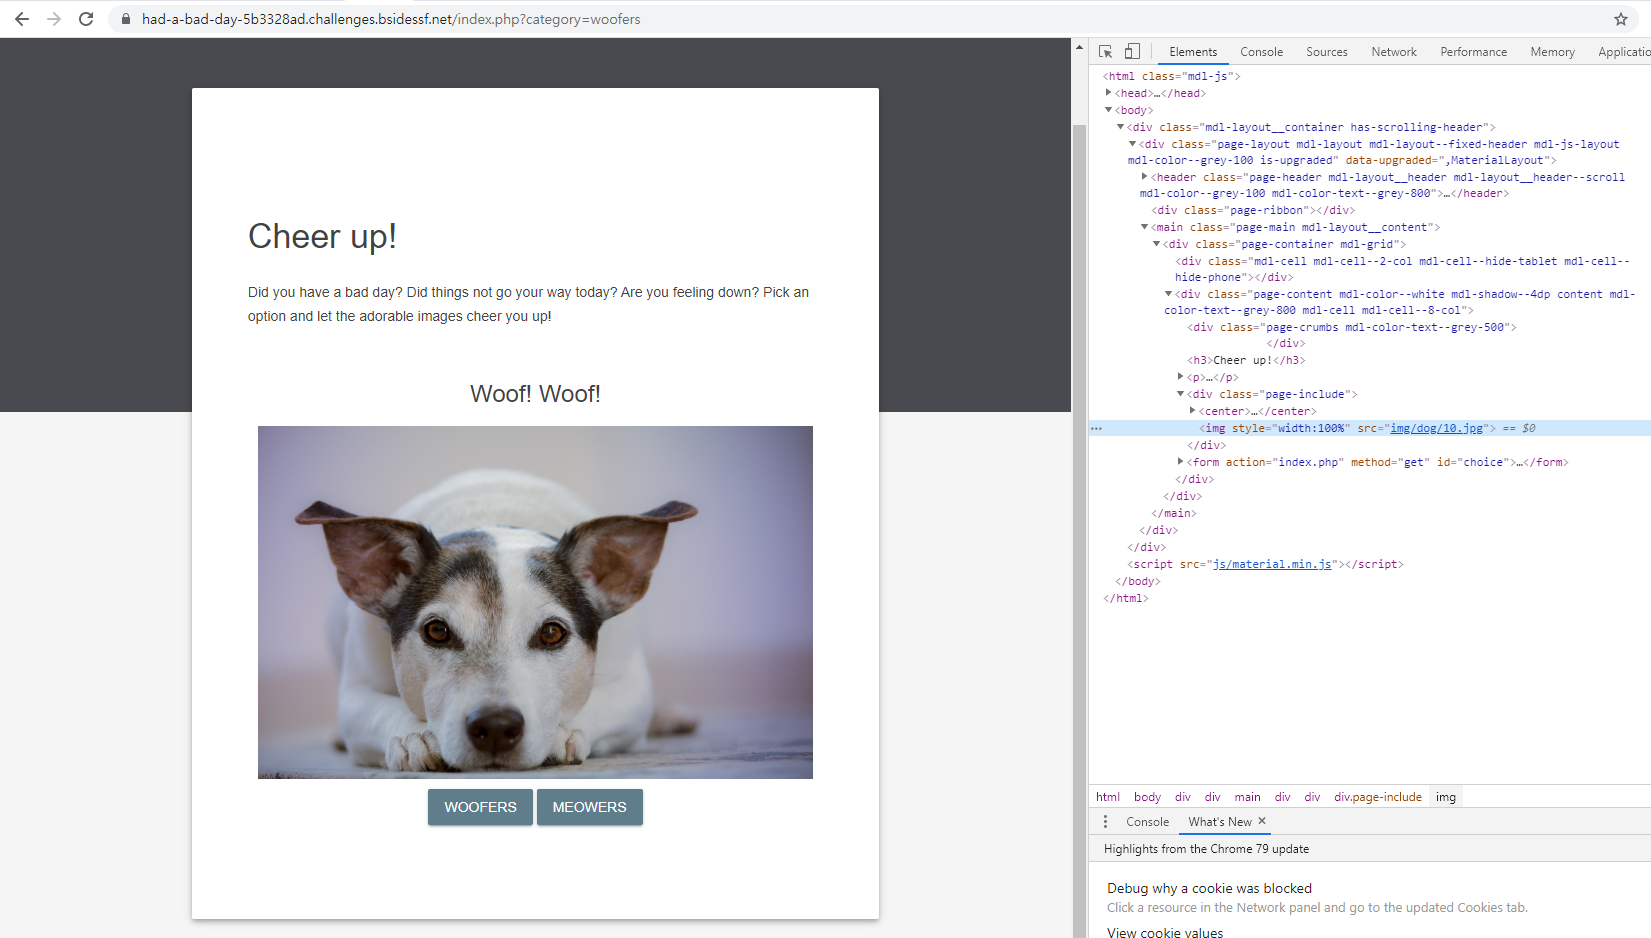The height and width of the screenshot is (938, 1651).
Task: Open the Performance tab
Action: coord(1473,52)
